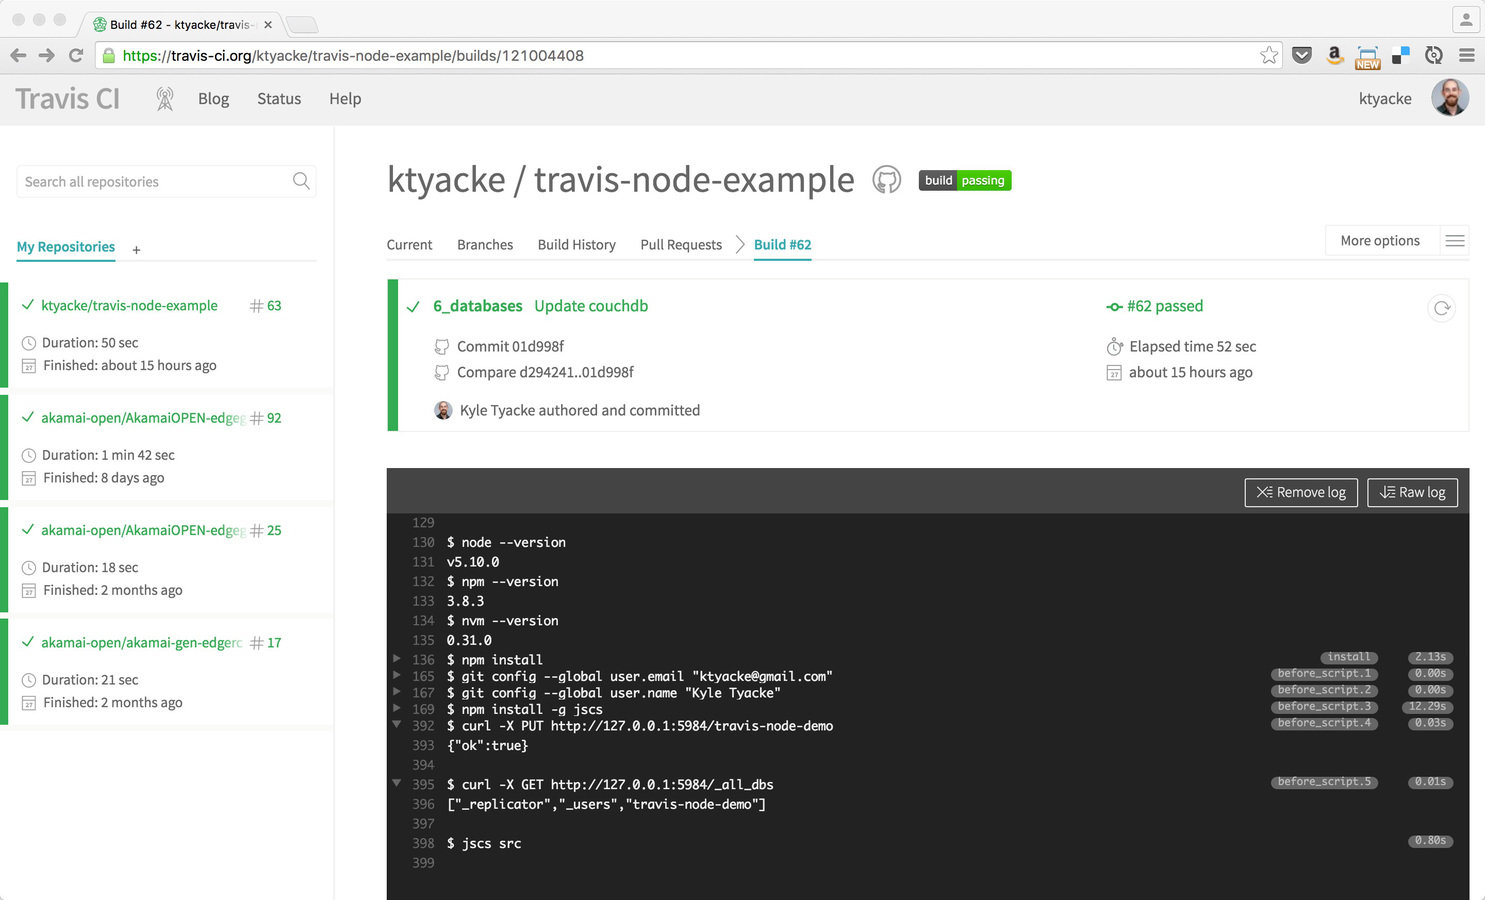1485x900 pixels.
Task: Open the More options dropdown
Action: 1380,241
